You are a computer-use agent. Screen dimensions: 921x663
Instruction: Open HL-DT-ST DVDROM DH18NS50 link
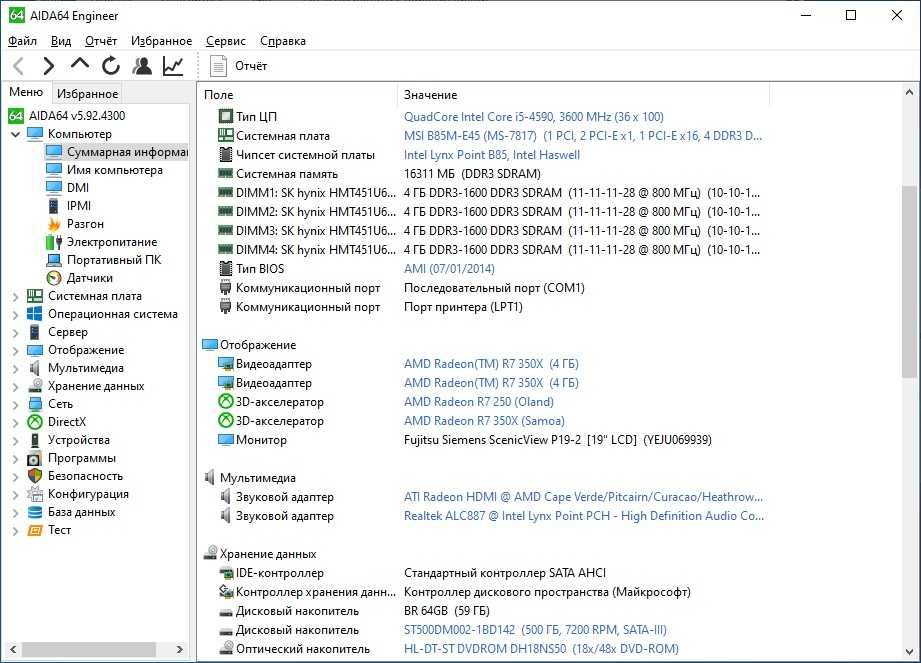coord(541,649)
